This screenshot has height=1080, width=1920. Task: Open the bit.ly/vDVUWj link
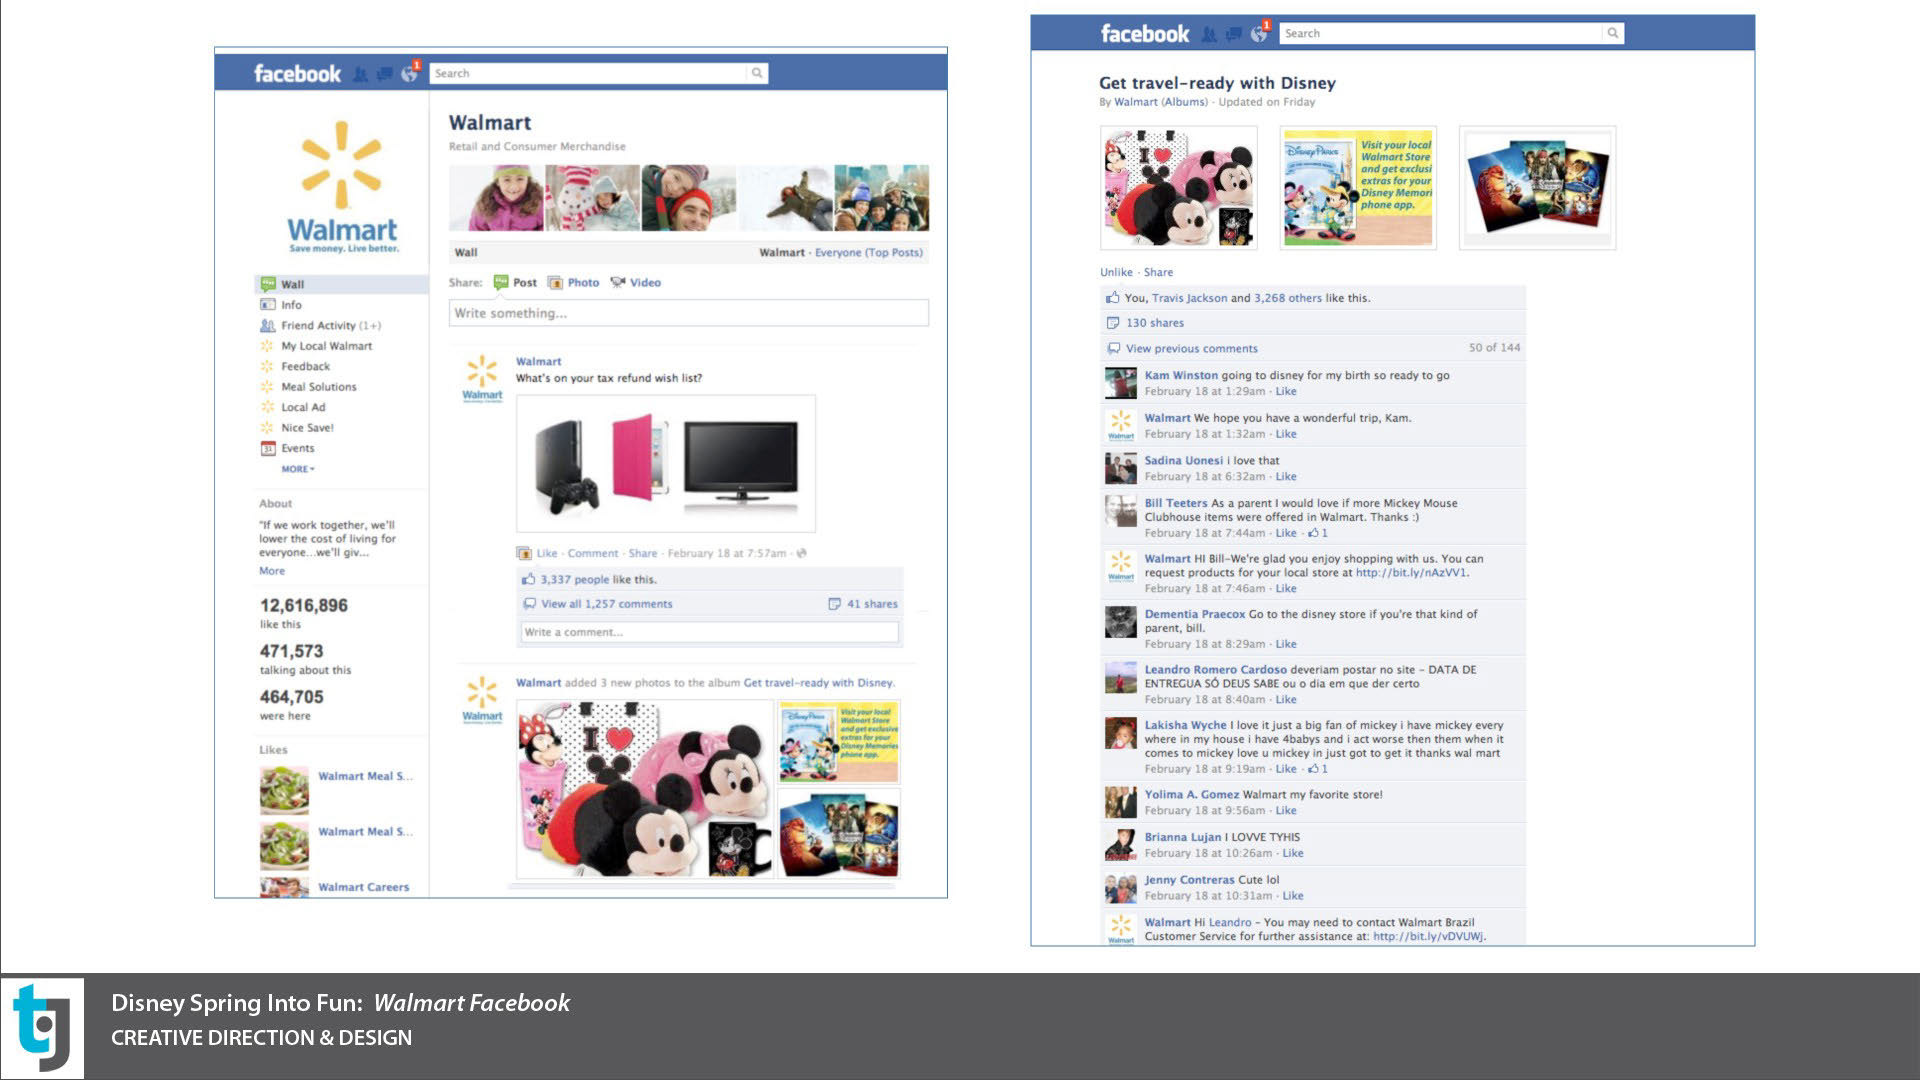click(x=1429, y=937)
